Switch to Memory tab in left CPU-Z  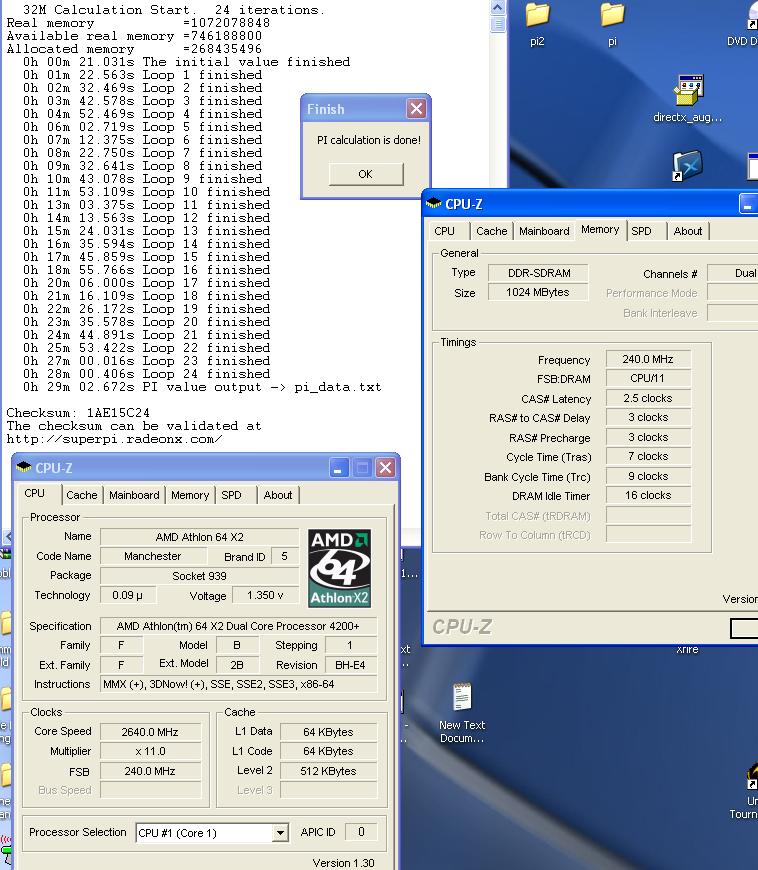[190, 495]
